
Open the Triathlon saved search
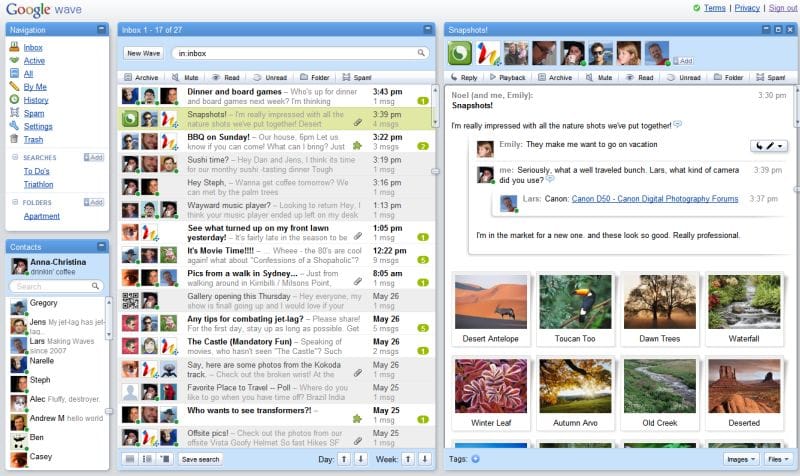pos(38,185)
